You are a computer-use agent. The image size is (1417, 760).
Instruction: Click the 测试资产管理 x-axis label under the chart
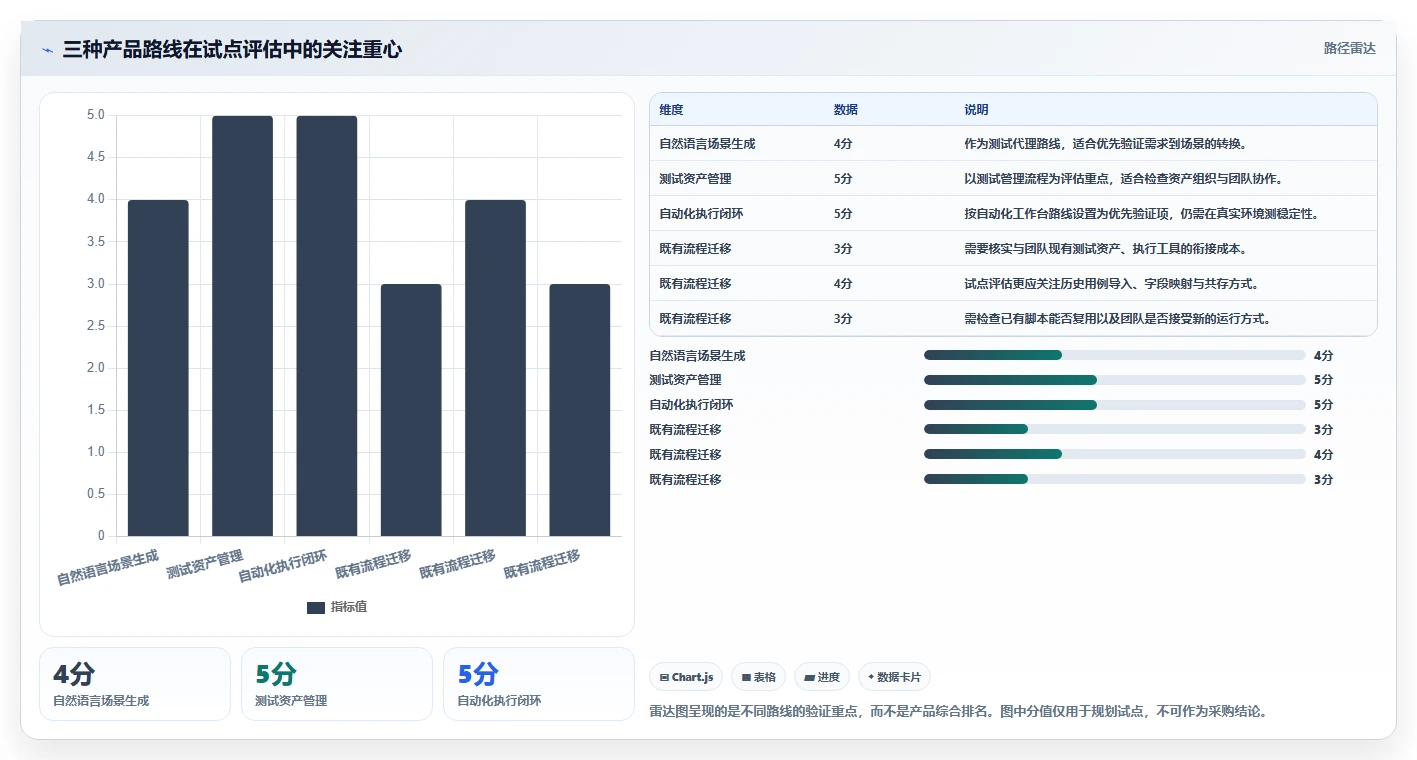click(205, 564)
